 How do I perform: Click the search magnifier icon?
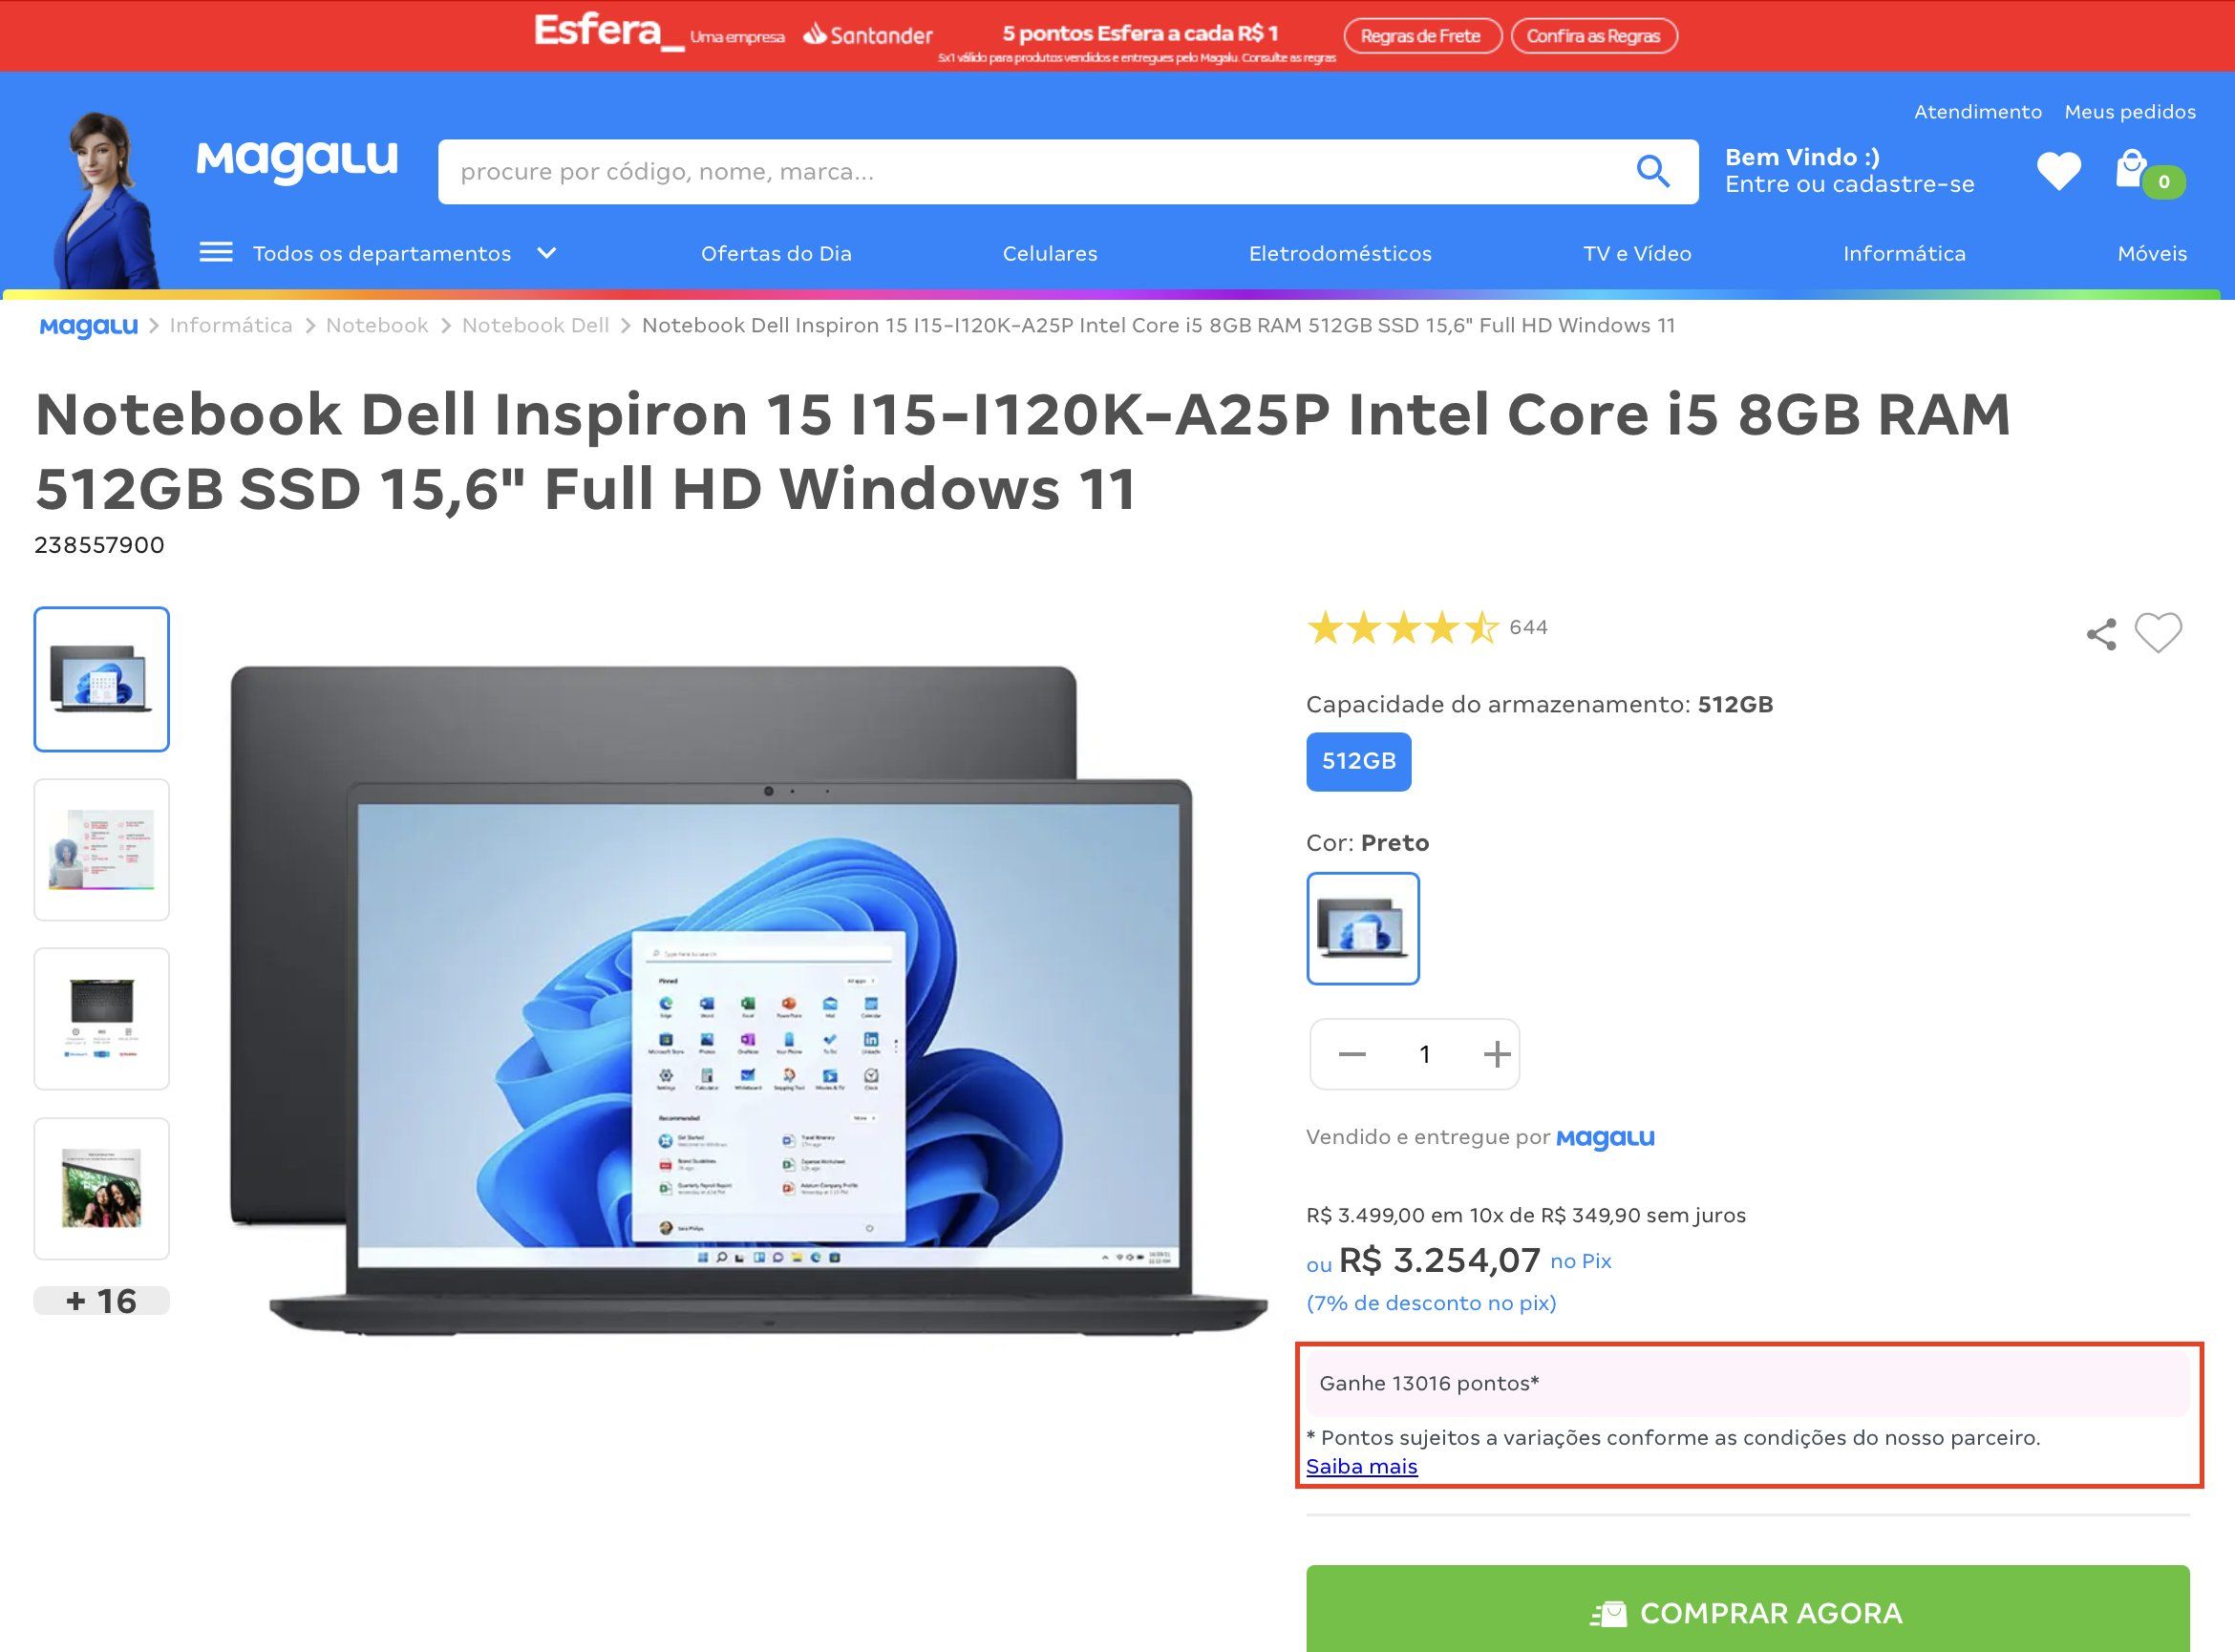point(1652,172)
